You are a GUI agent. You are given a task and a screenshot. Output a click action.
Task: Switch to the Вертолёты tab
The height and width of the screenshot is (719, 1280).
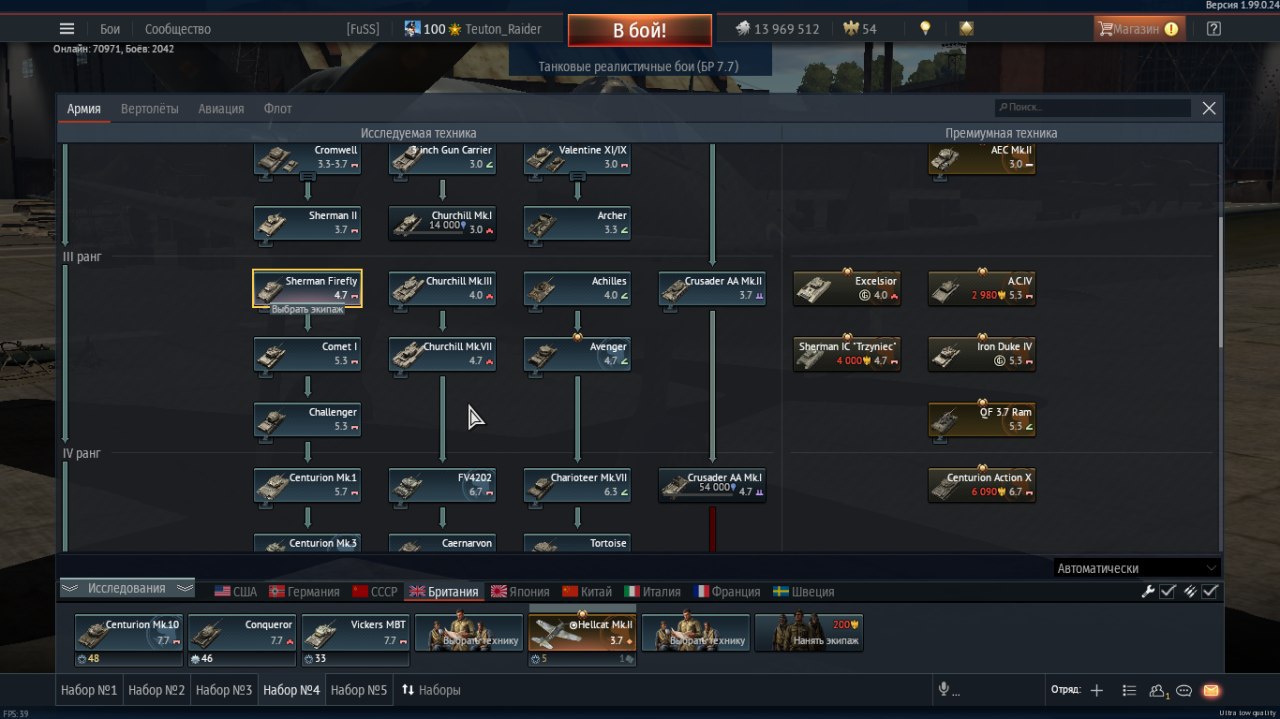150,108
